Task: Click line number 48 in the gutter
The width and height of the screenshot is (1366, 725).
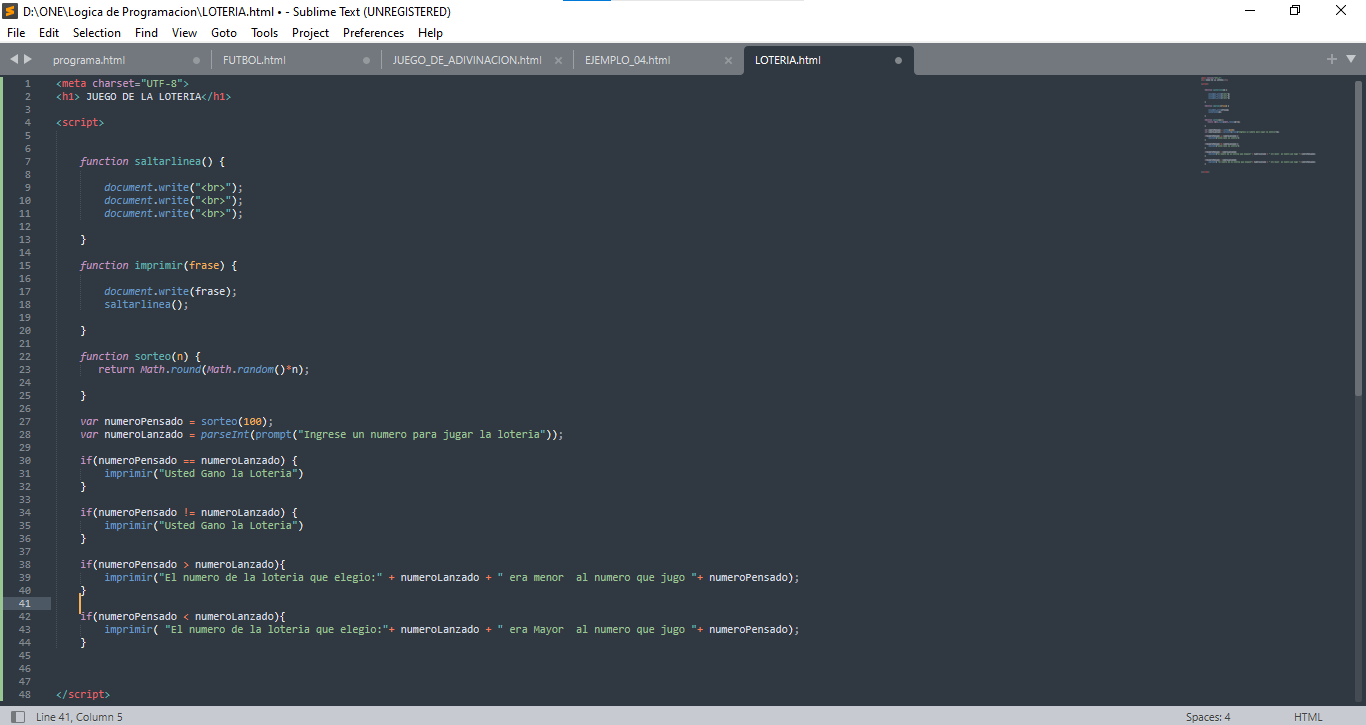Action: click(x=25, y=694)
